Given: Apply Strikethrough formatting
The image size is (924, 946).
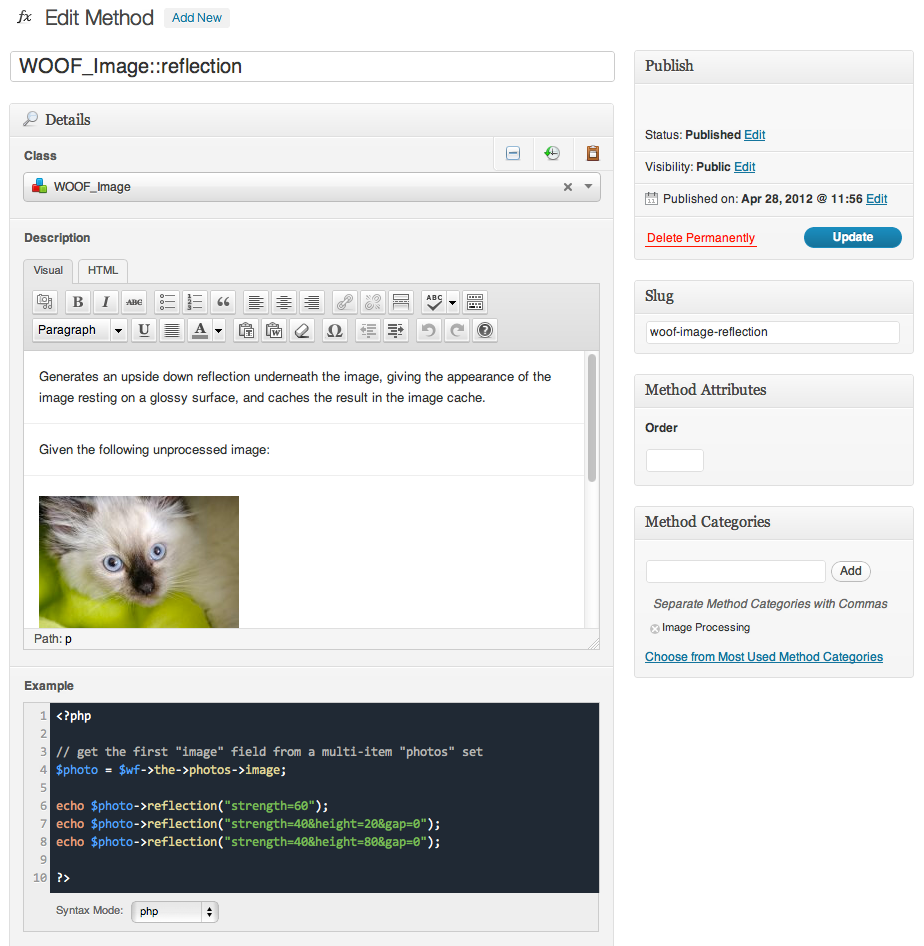Looking at the screenshot, I should 134,302.
